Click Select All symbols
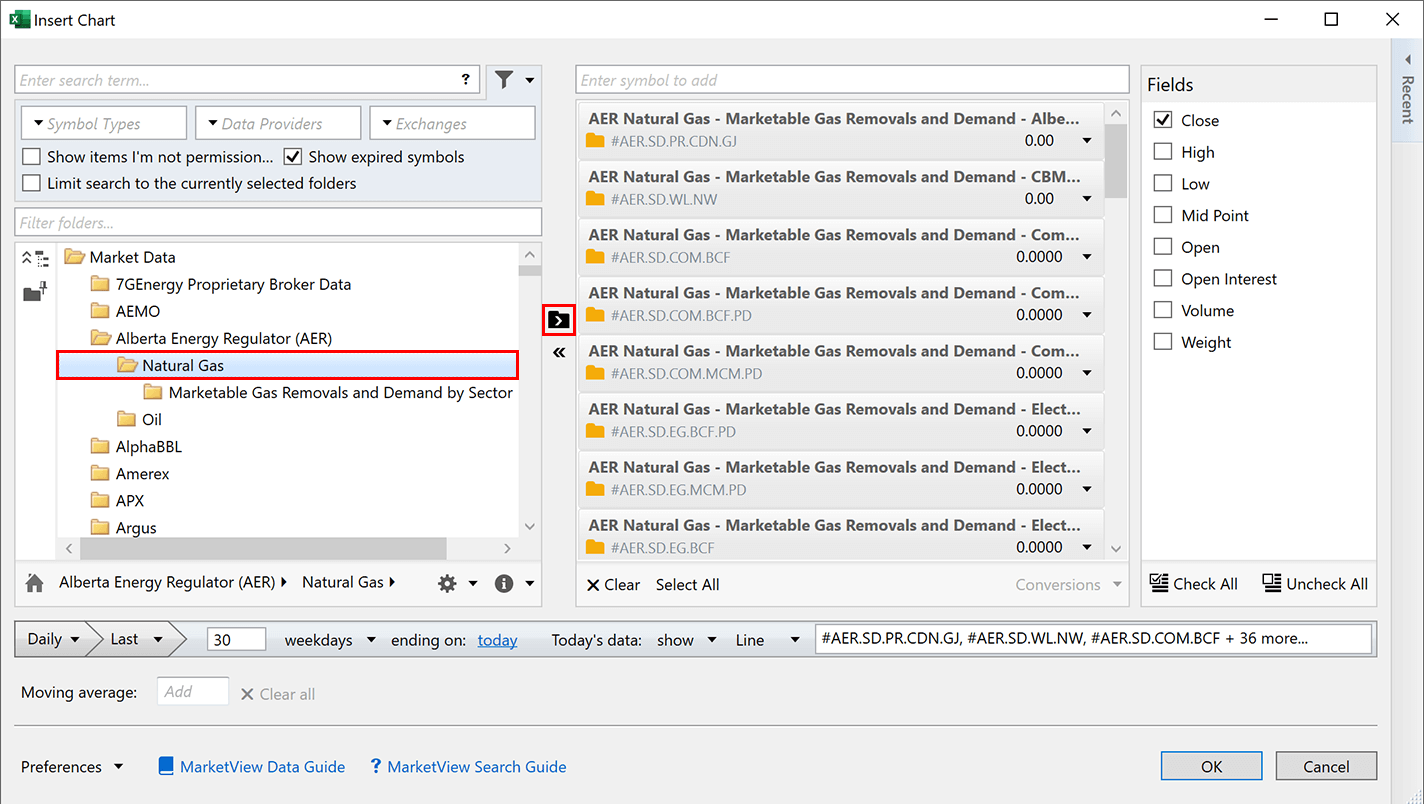The image size is (1424, 804). tap(687, 585)
